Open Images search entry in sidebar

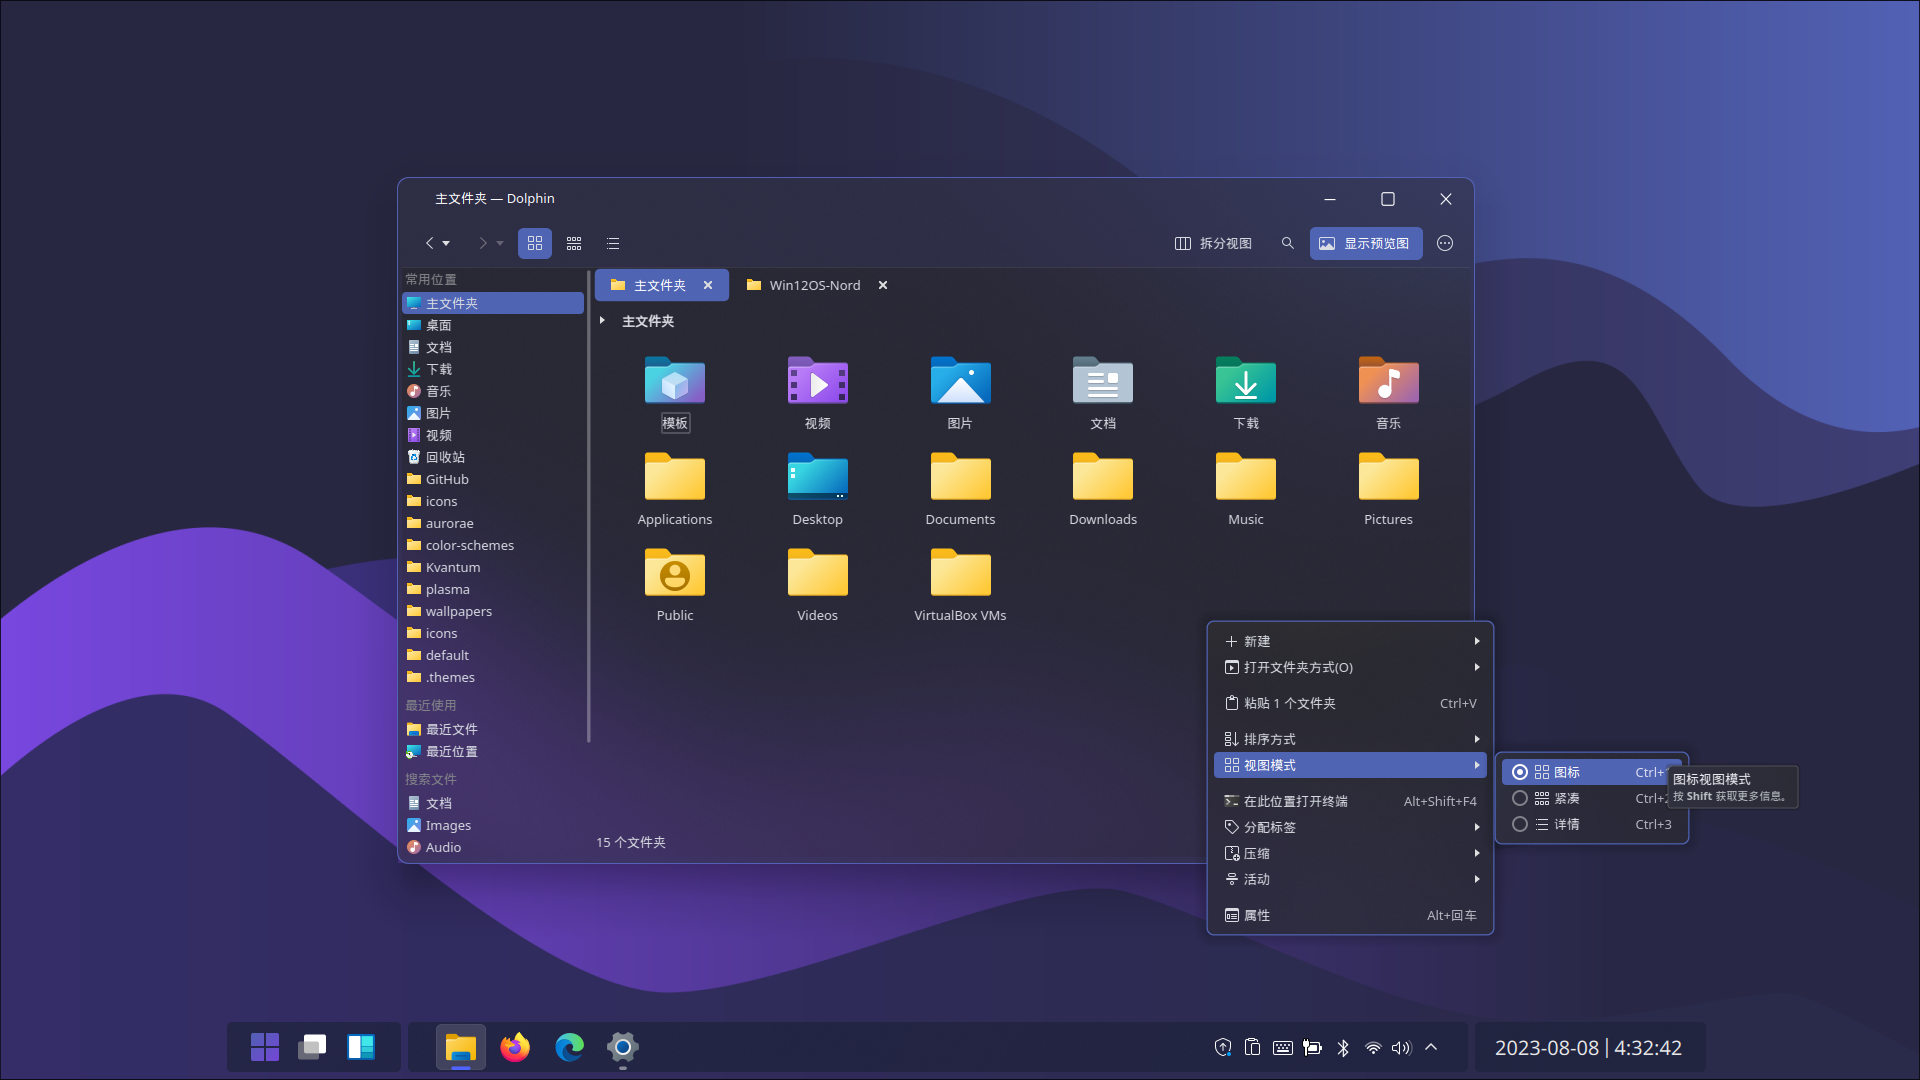pos(492,825)
